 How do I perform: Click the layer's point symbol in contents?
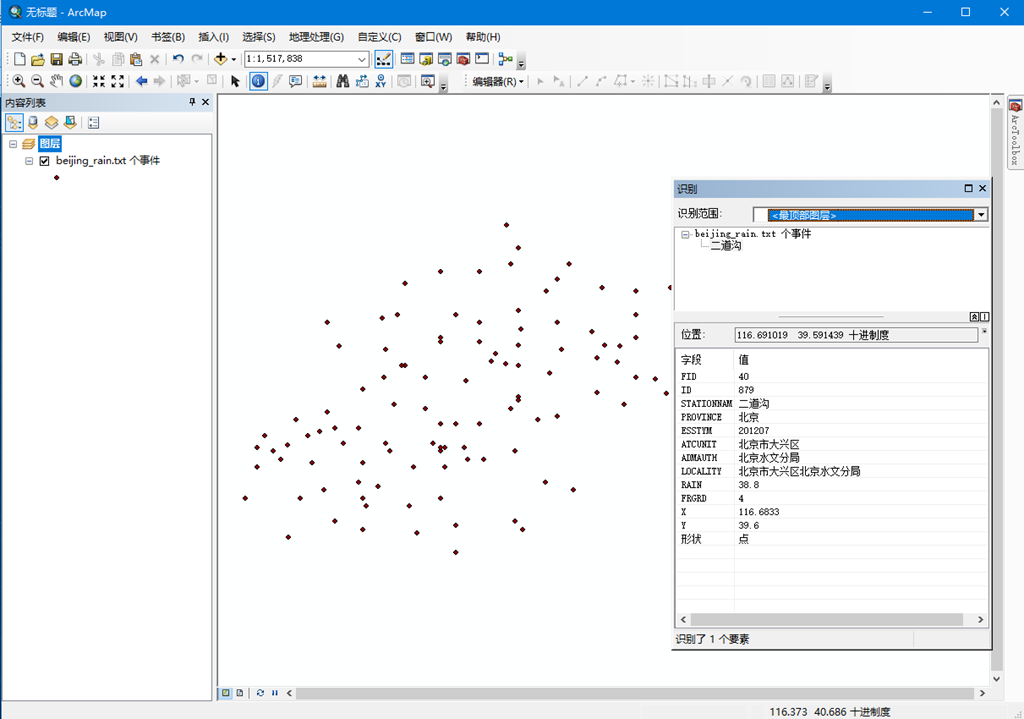(57, 178)
